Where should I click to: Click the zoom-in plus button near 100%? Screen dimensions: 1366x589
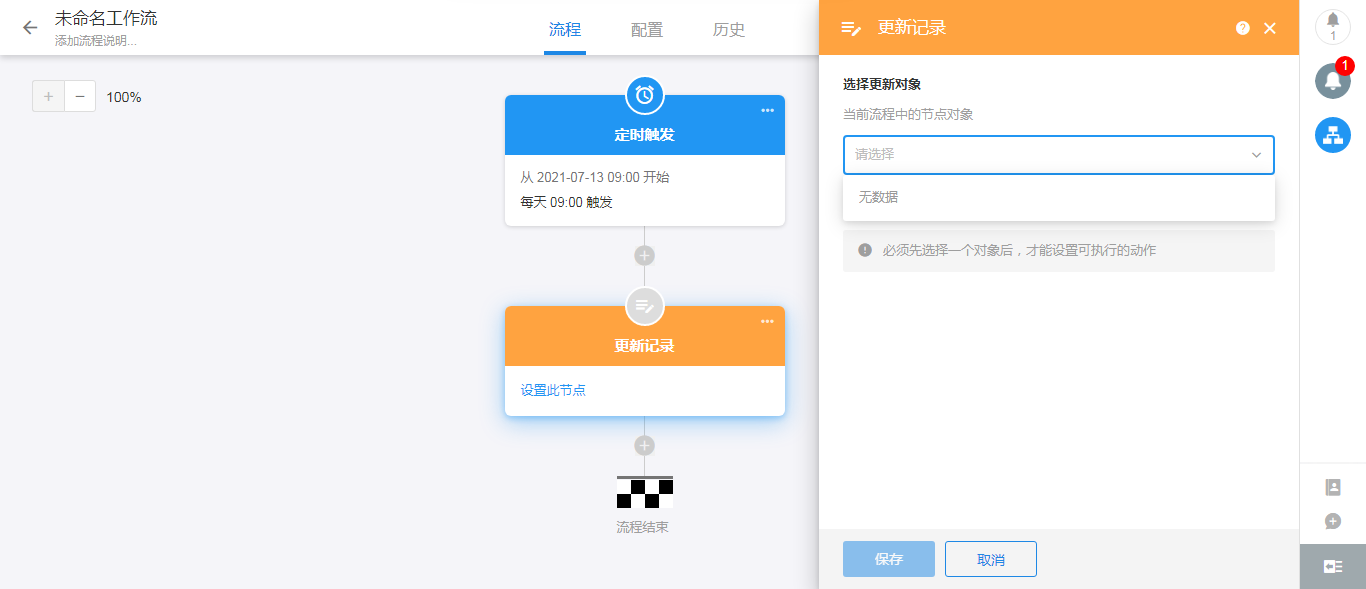coord(47,96)
